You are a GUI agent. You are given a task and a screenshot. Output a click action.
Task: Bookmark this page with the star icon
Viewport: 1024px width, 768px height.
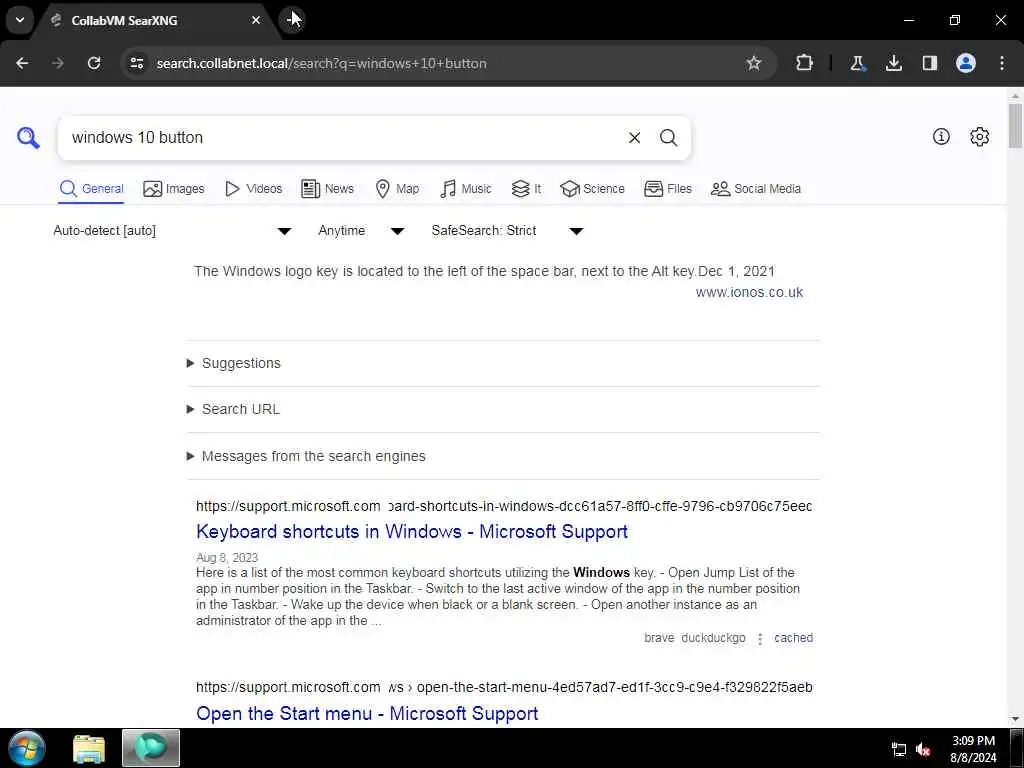[754, 63]
